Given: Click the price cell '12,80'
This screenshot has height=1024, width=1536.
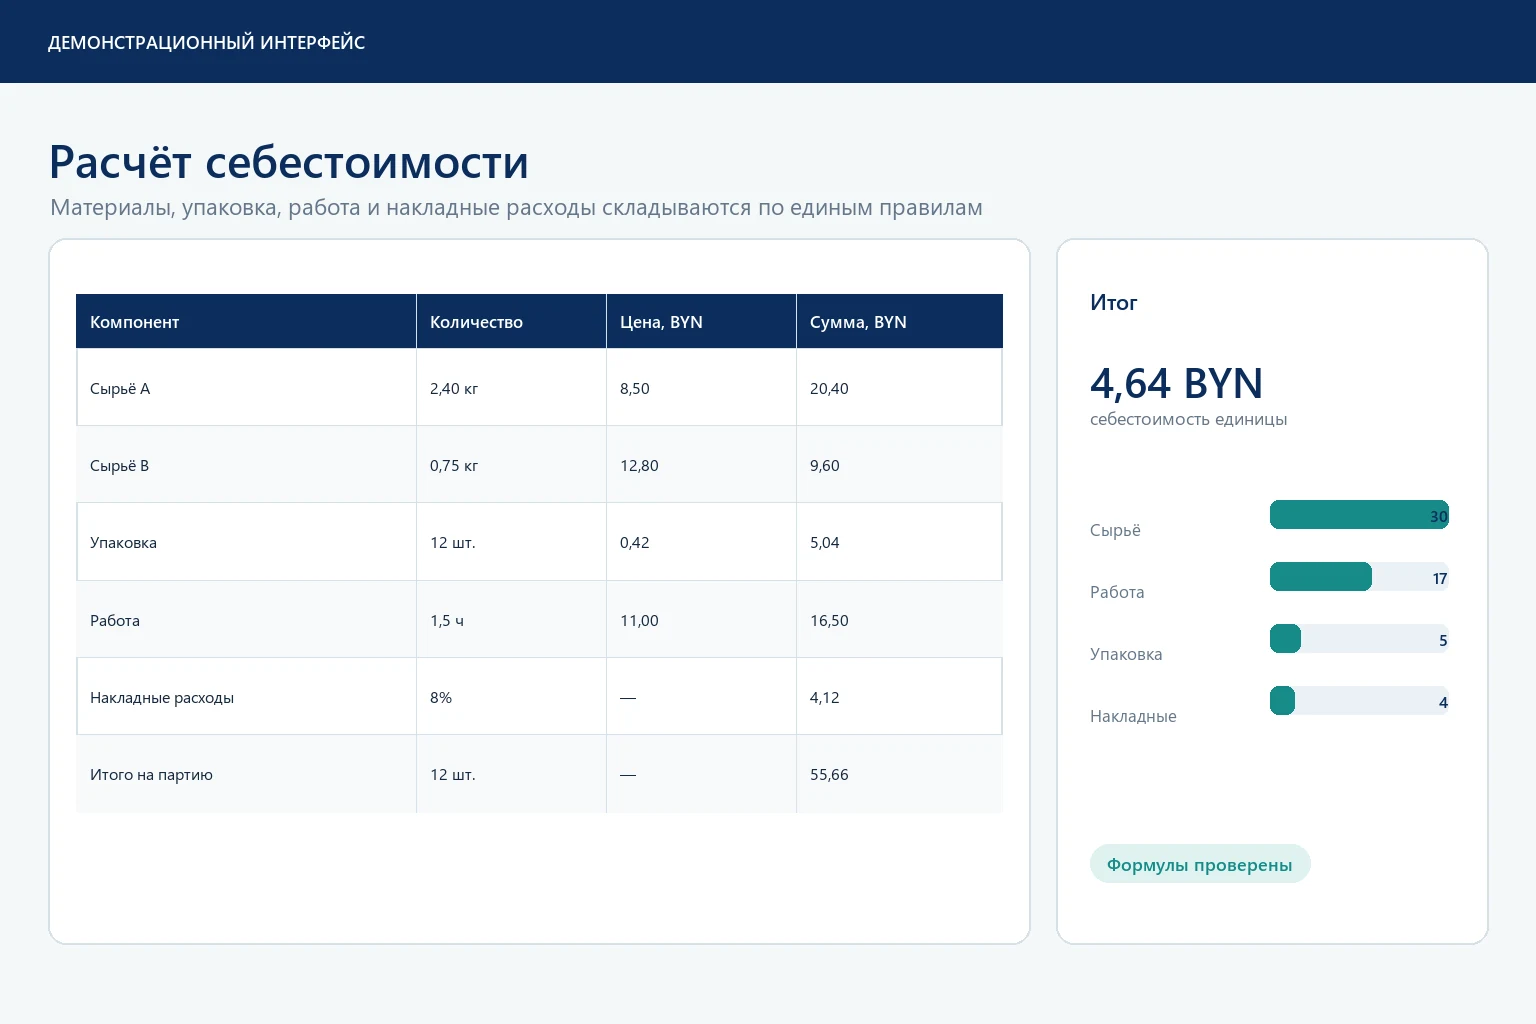Looking at the screenshot, I should [x=701, y=465].
